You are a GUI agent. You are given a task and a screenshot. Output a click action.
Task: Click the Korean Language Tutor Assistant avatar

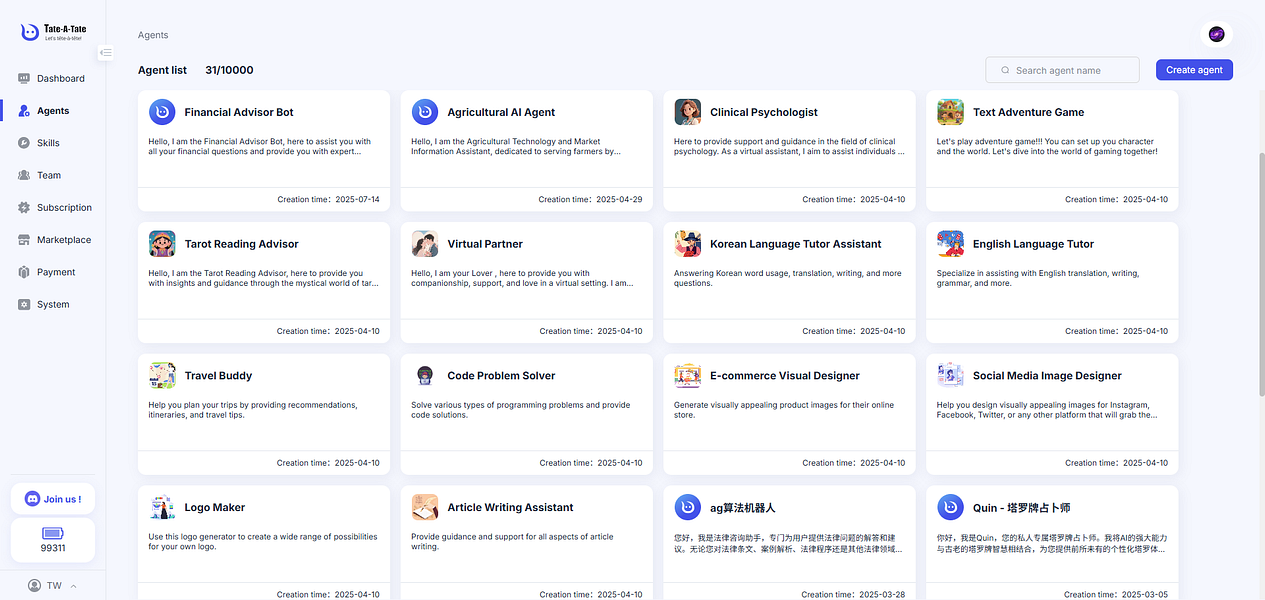[x=687, y=244]
